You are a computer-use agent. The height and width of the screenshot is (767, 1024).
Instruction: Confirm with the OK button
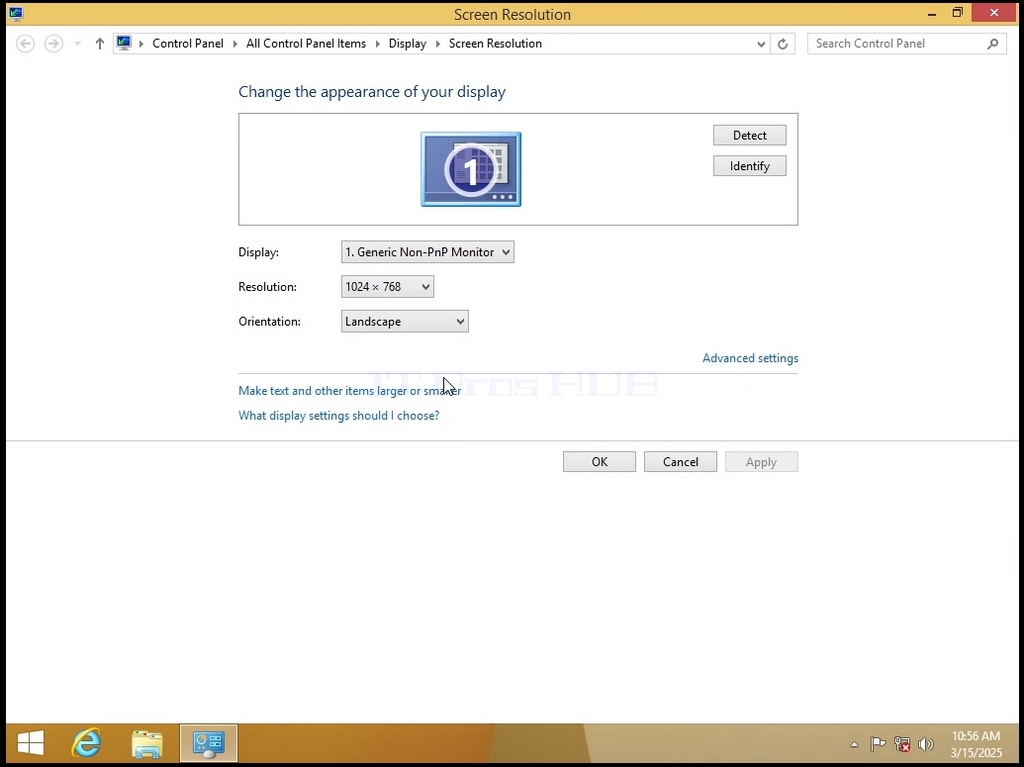coord(599,462)
